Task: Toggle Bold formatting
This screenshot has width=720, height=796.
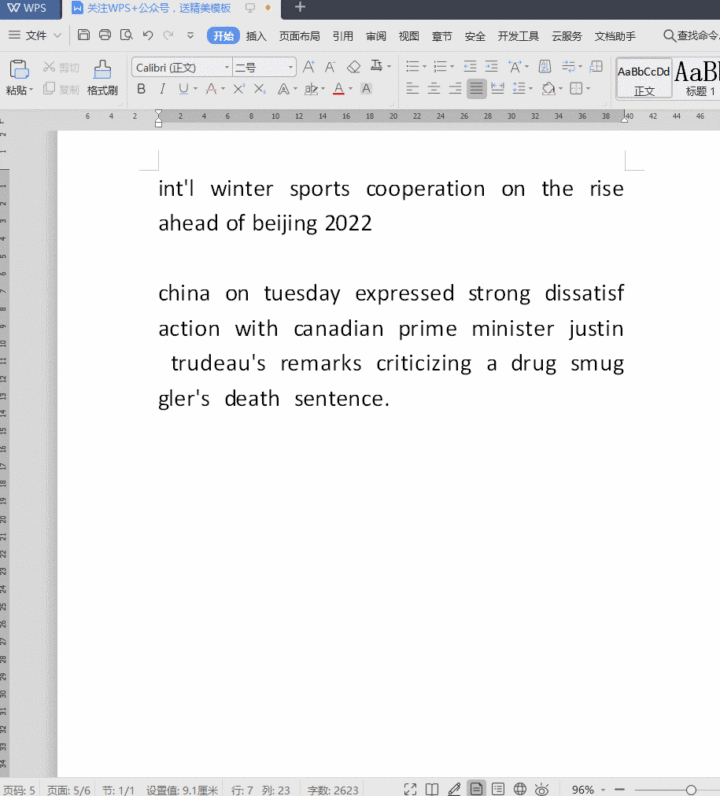Action: coord(141,89)
